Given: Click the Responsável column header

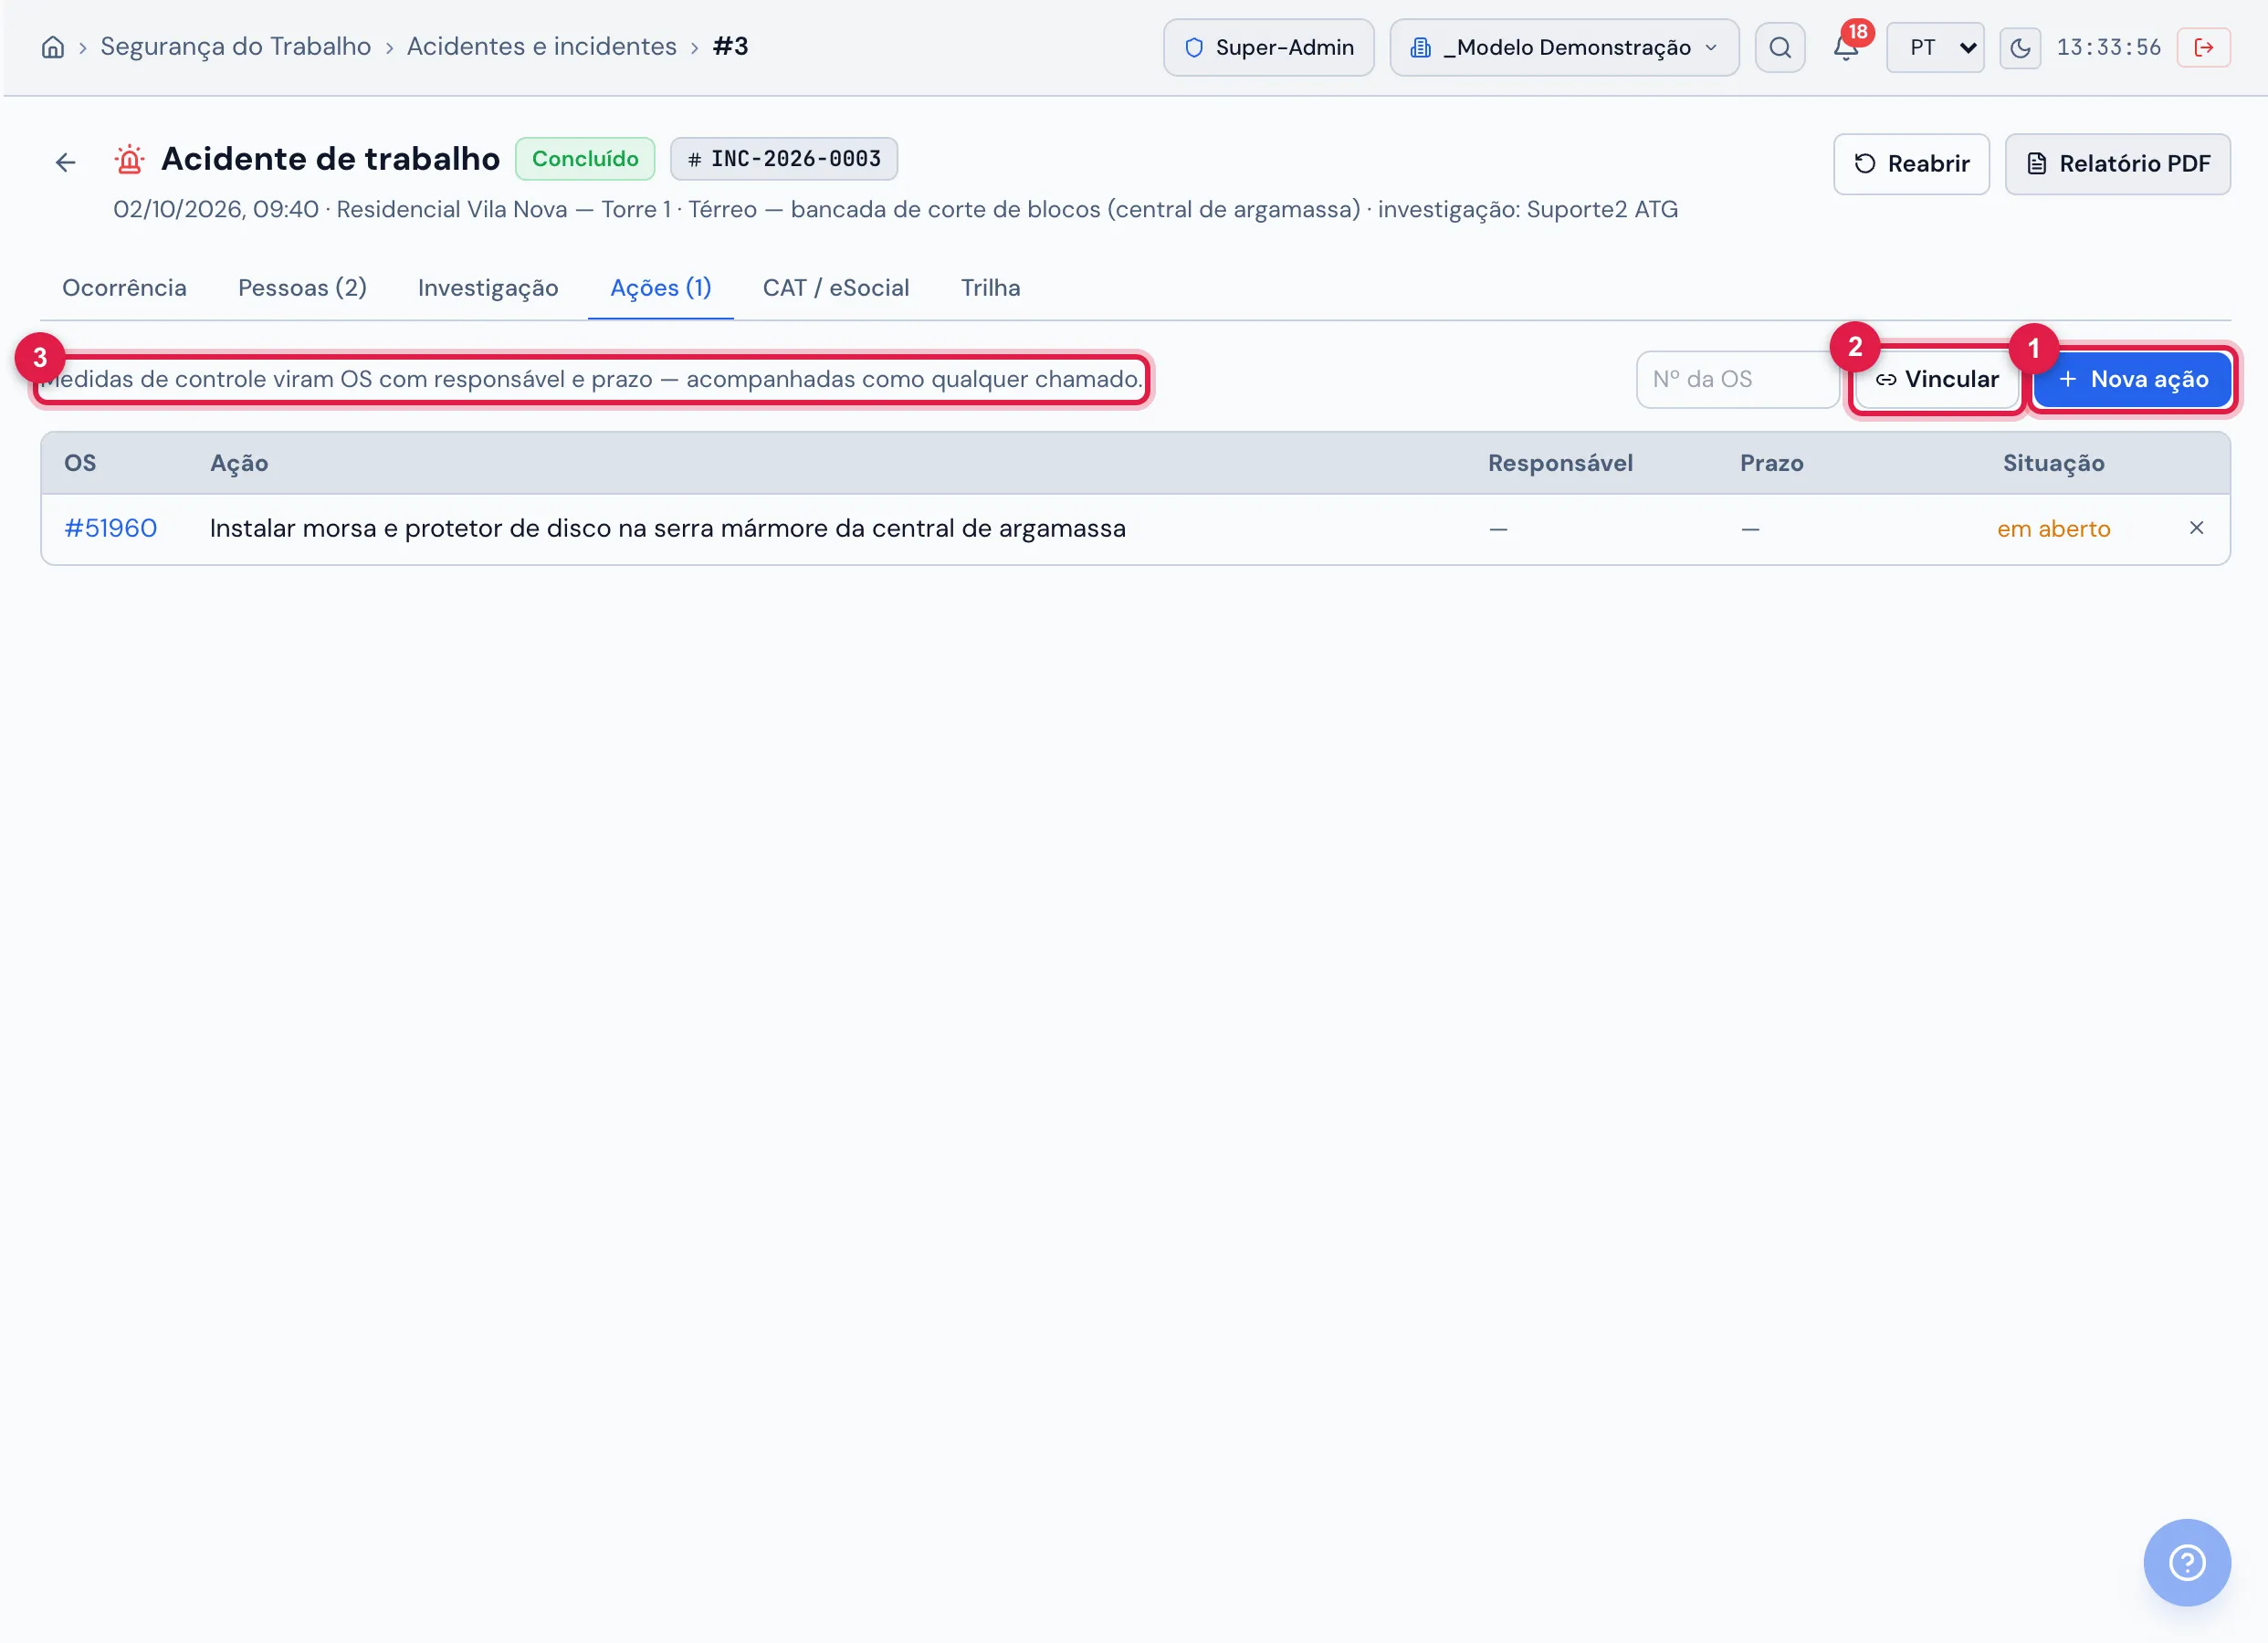Looking at the screenshot, I should [x=1560, y=464].
